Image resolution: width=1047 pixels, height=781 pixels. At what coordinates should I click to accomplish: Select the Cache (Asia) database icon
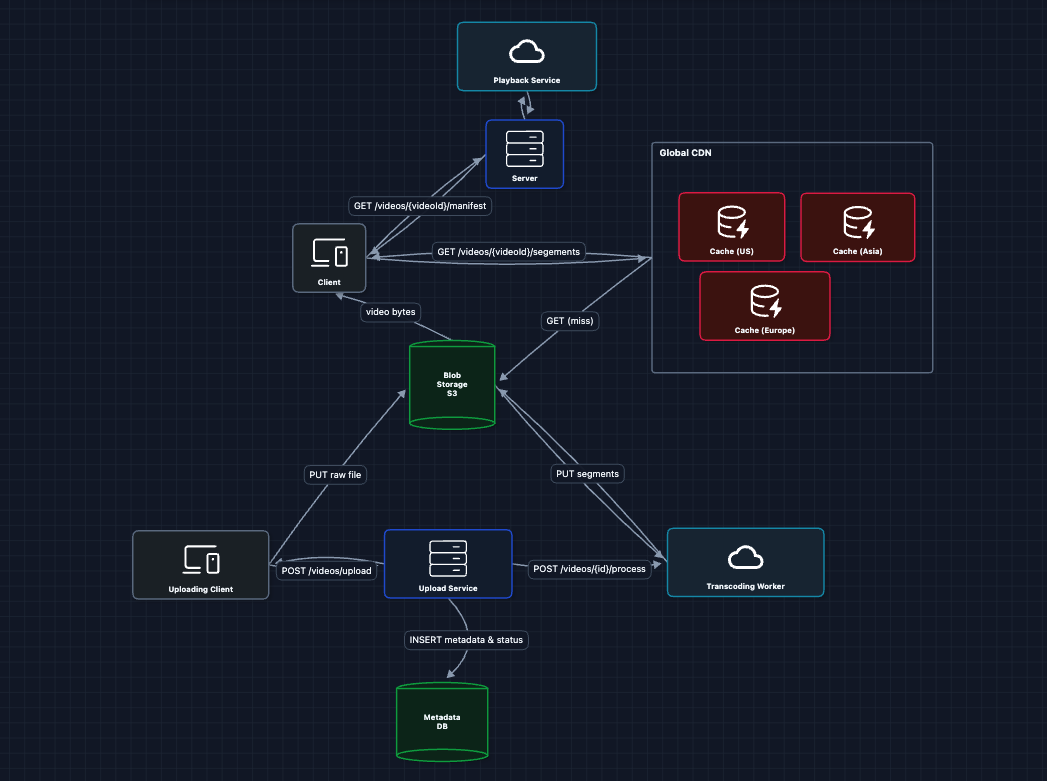click(x=858, y=221)
